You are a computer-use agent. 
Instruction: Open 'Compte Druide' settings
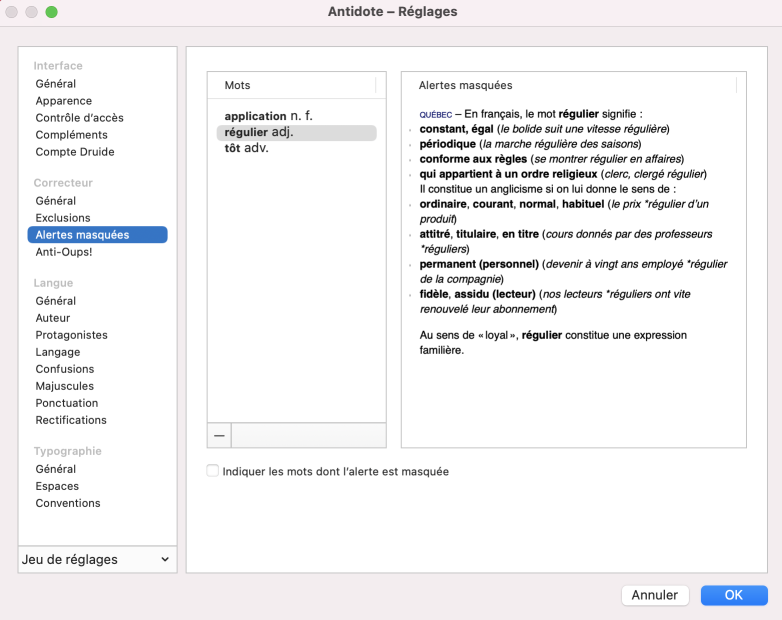pos(74,152)
